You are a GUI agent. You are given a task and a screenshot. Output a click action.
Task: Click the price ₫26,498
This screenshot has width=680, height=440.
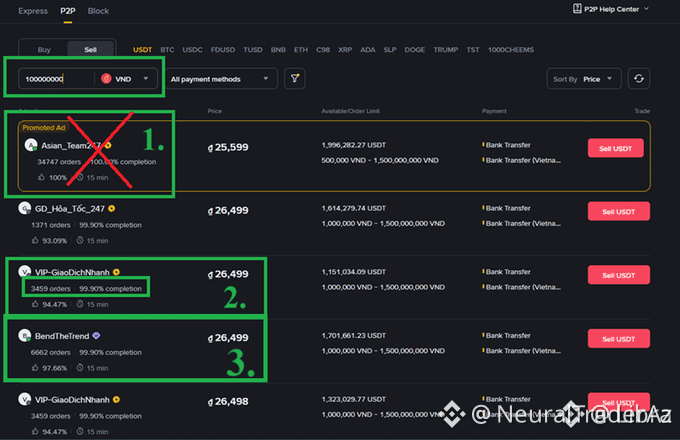point(228,401)
